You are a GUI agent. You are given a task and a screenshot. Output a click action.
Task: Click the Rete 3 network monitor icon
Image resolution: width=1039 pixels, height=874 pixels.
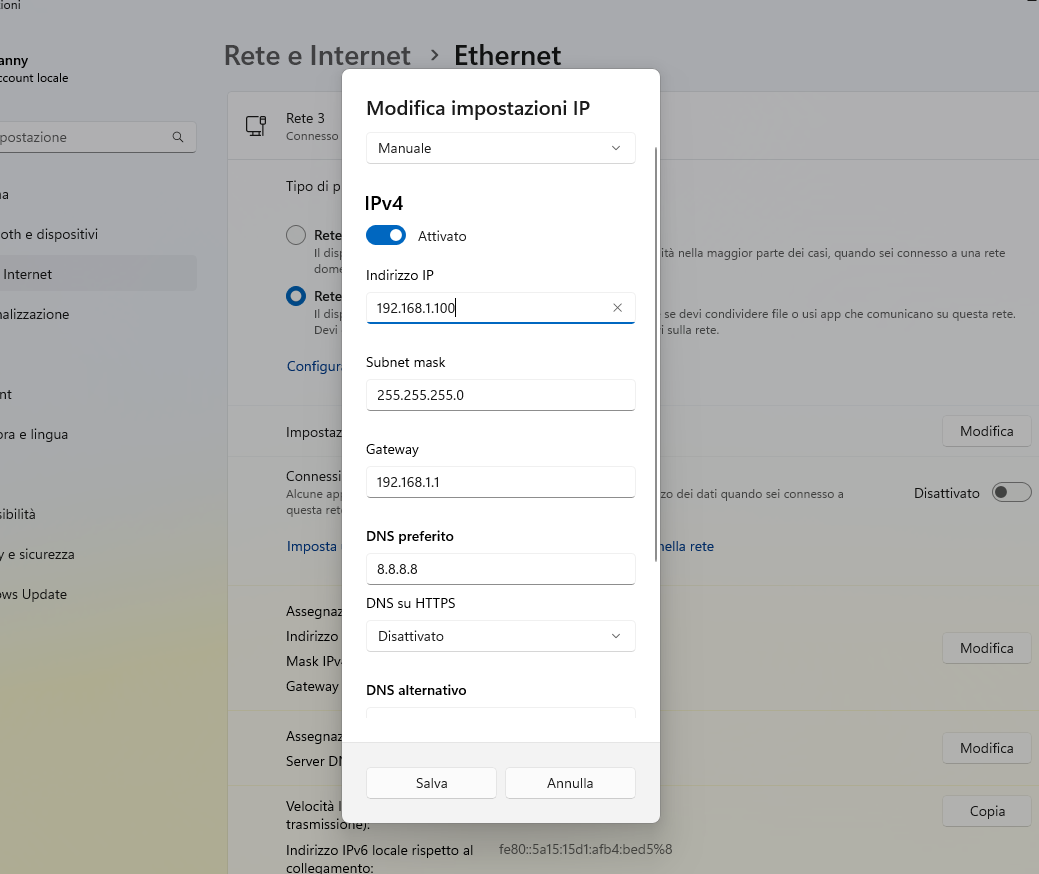(x=256, y=125)
